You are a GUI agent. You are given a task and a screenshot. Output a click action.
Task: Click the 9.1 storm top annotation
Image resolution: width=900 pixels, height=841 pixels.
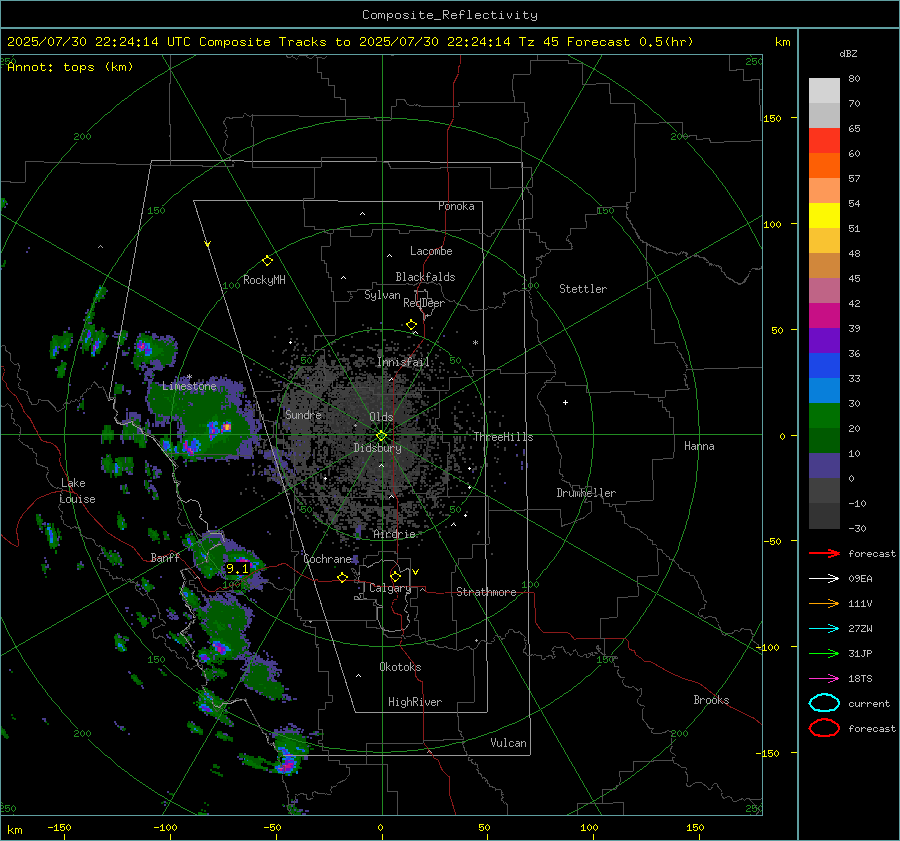(238, 568)
